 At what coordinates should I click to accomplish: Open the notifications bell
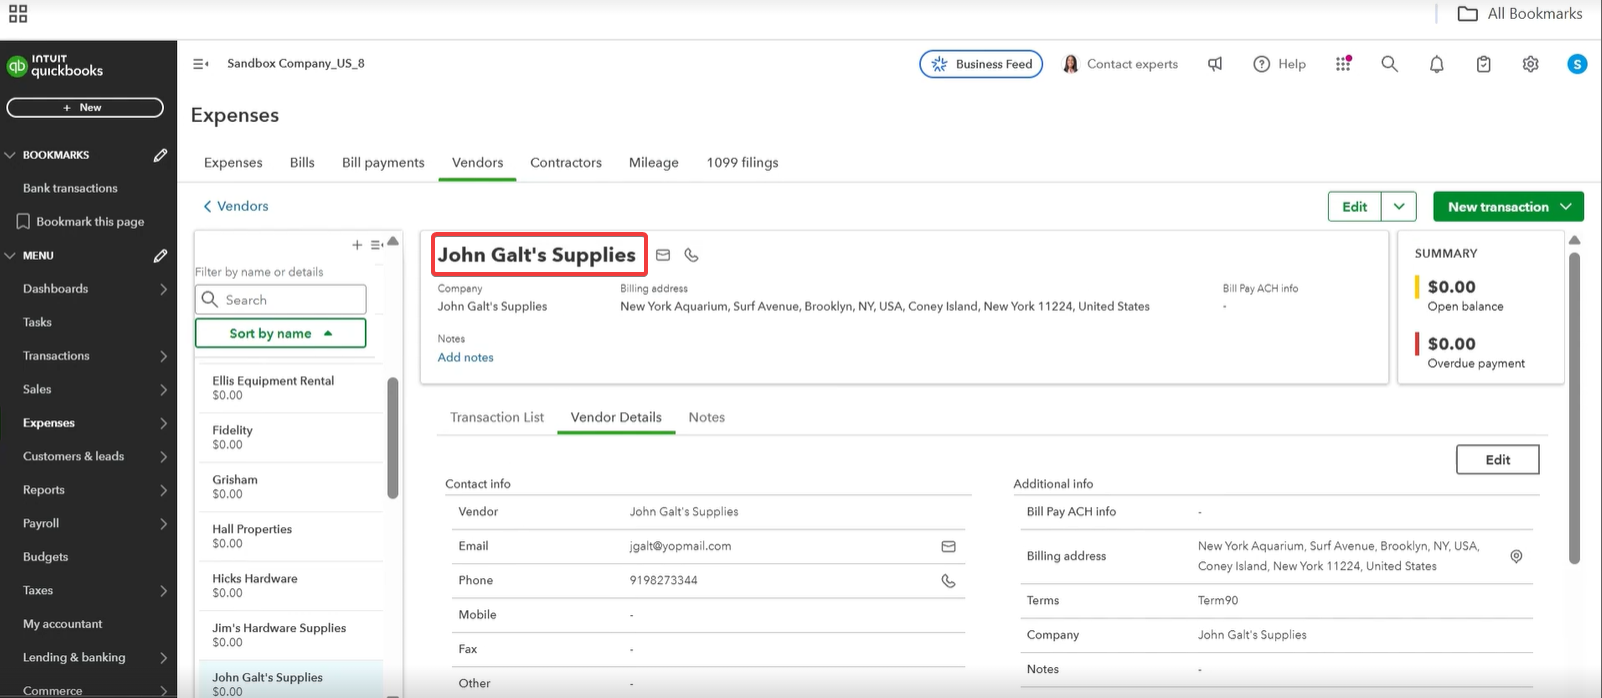click(1436, 64)
